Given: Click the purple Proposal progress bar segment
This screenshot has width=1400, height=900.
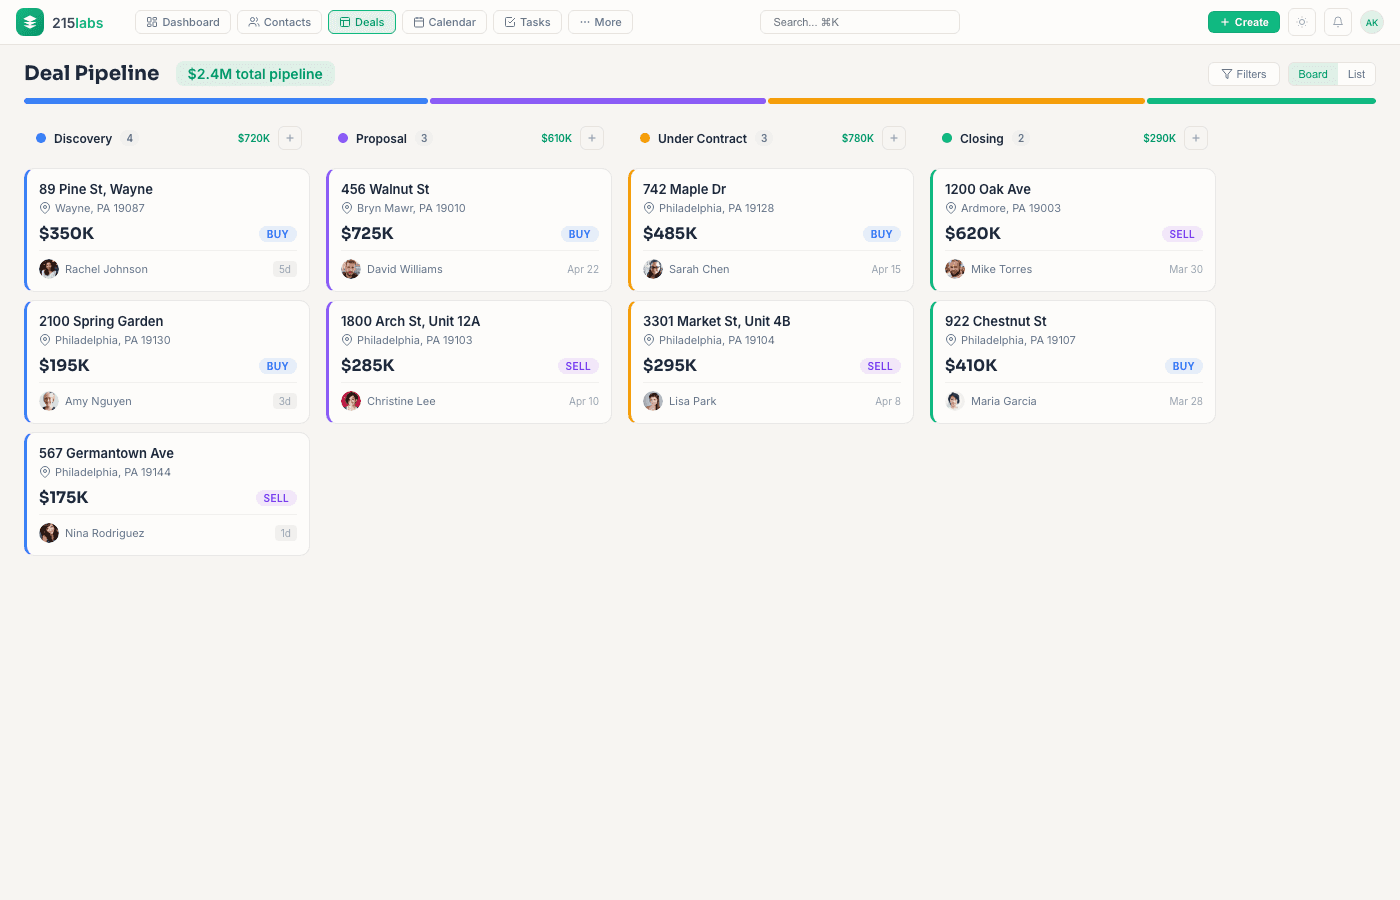Looking at the screenshot, I should pos(597,100).
